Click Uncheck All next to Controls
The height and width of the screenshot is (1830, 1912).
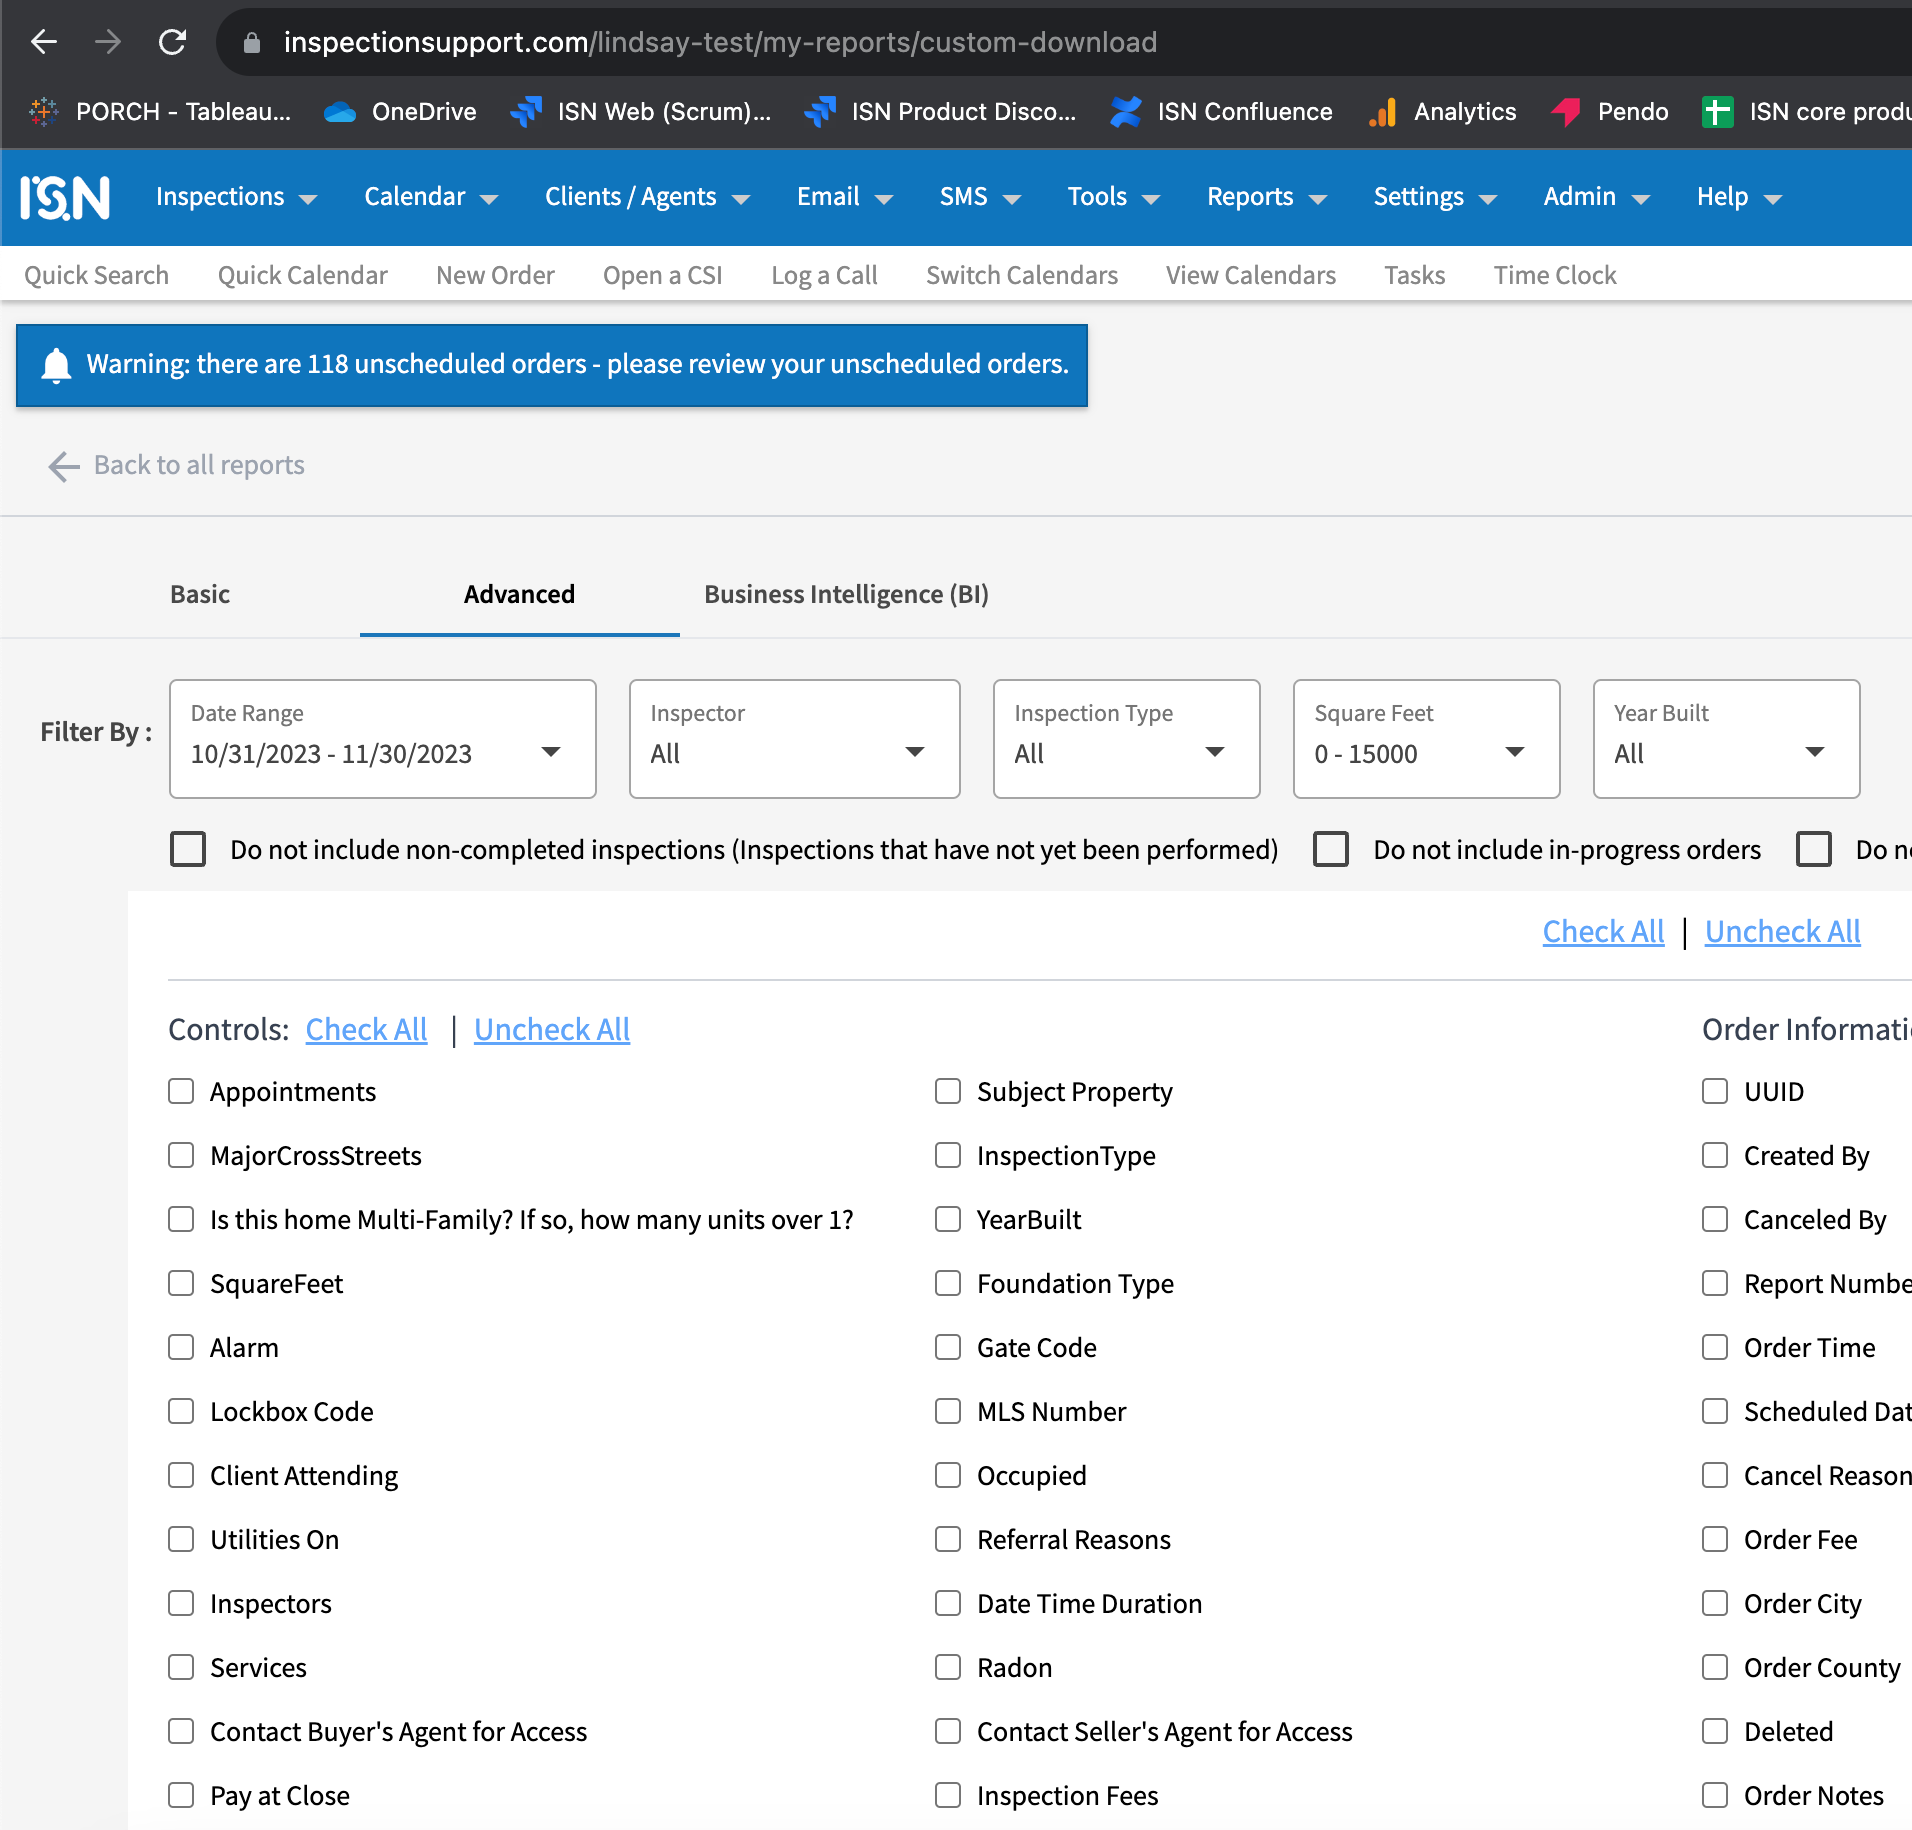(x=552, y=1029)
